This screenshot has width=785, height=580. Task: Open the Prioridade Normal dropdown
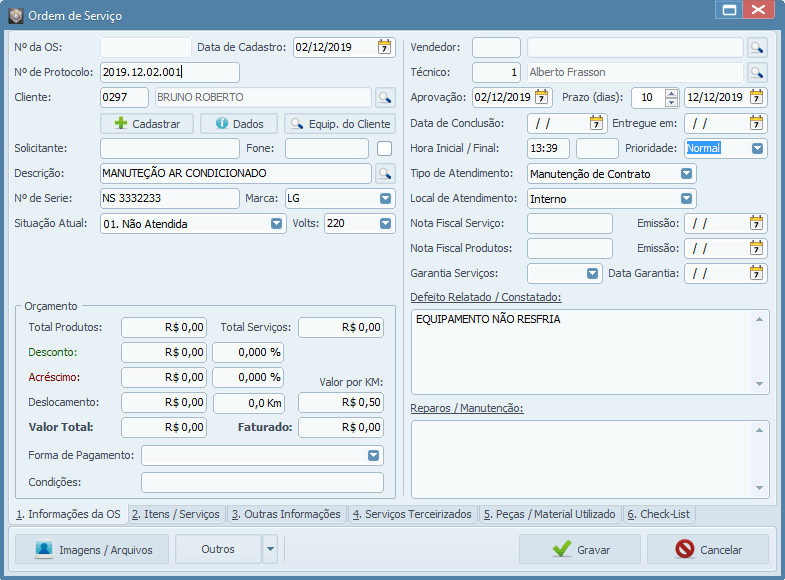[x=757, y=149]
